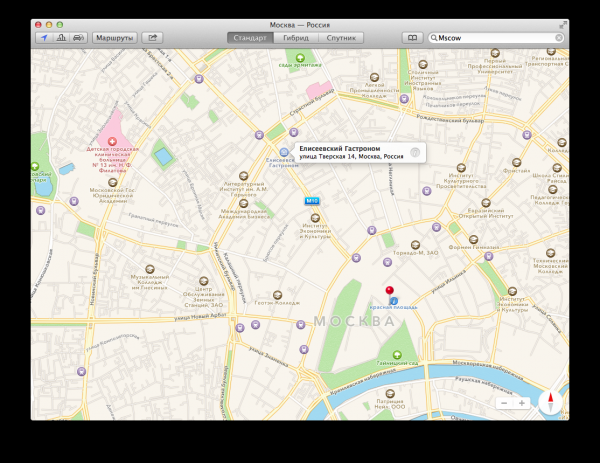Click the Евразийский Открытый Институт marker
The width and height of the screenshot is (600, 463).
486,203
